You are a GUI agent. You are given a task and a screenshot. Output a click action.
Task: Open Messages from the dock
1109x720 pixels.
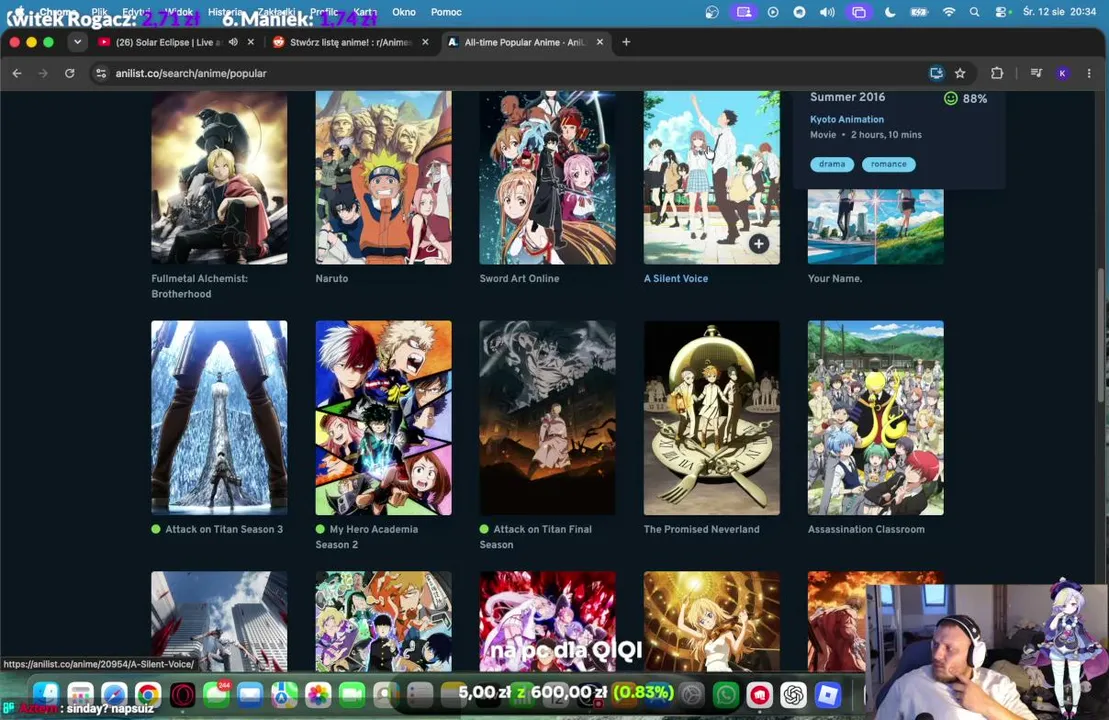[216, 695]
